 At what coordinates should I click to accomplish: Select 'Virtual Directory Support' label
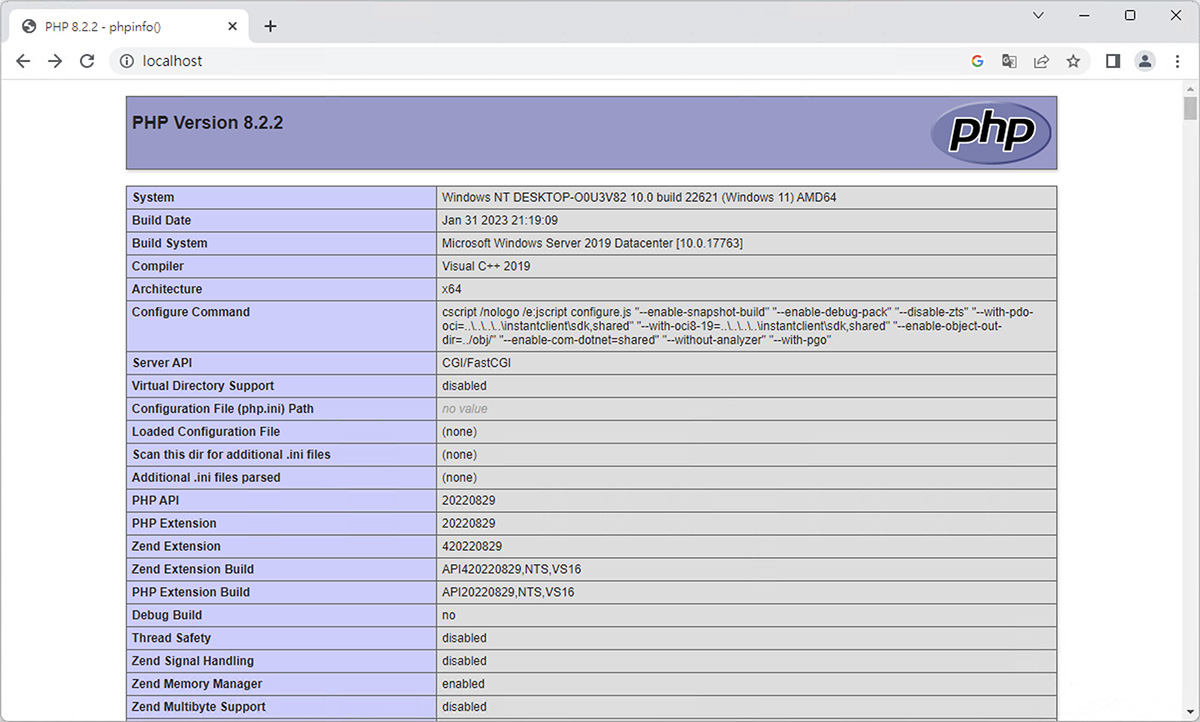[203, 386]
